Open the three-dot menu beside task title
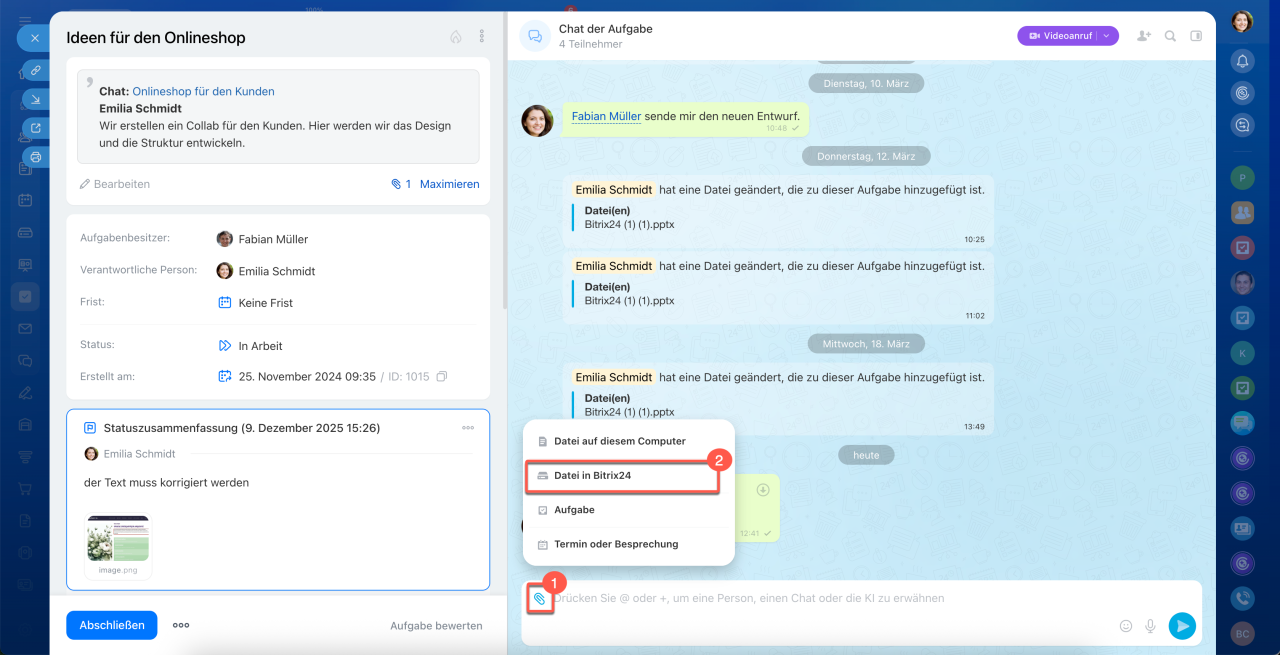 [x=482, y=37]
